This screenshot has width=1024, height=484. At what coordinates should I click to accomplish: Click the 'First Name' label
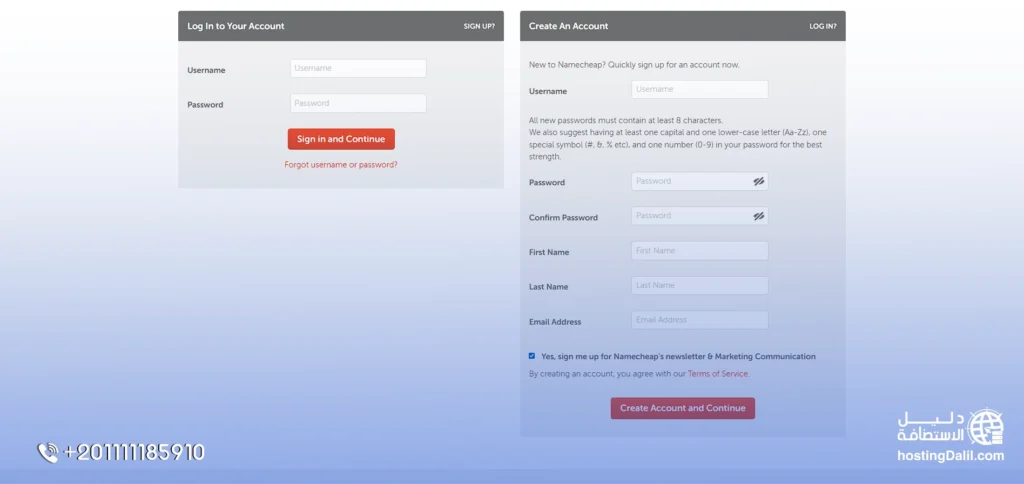(549, 252)
